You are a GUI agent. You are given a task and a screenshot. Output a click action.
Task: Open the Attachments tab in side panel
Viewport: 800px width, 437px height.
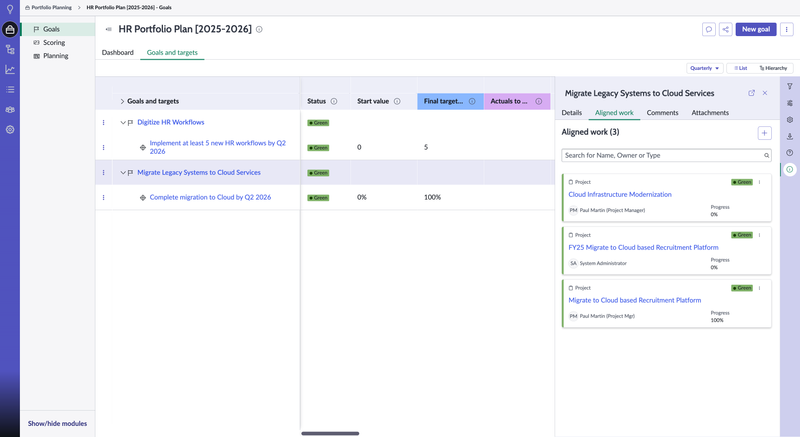pos(710,113)
